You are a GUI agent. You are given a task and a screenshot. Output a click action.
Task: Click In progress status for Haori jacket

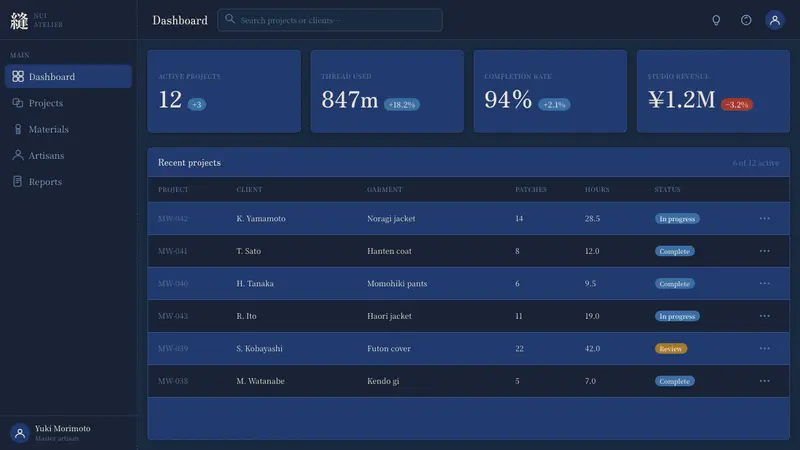click(x=677, y=316)
